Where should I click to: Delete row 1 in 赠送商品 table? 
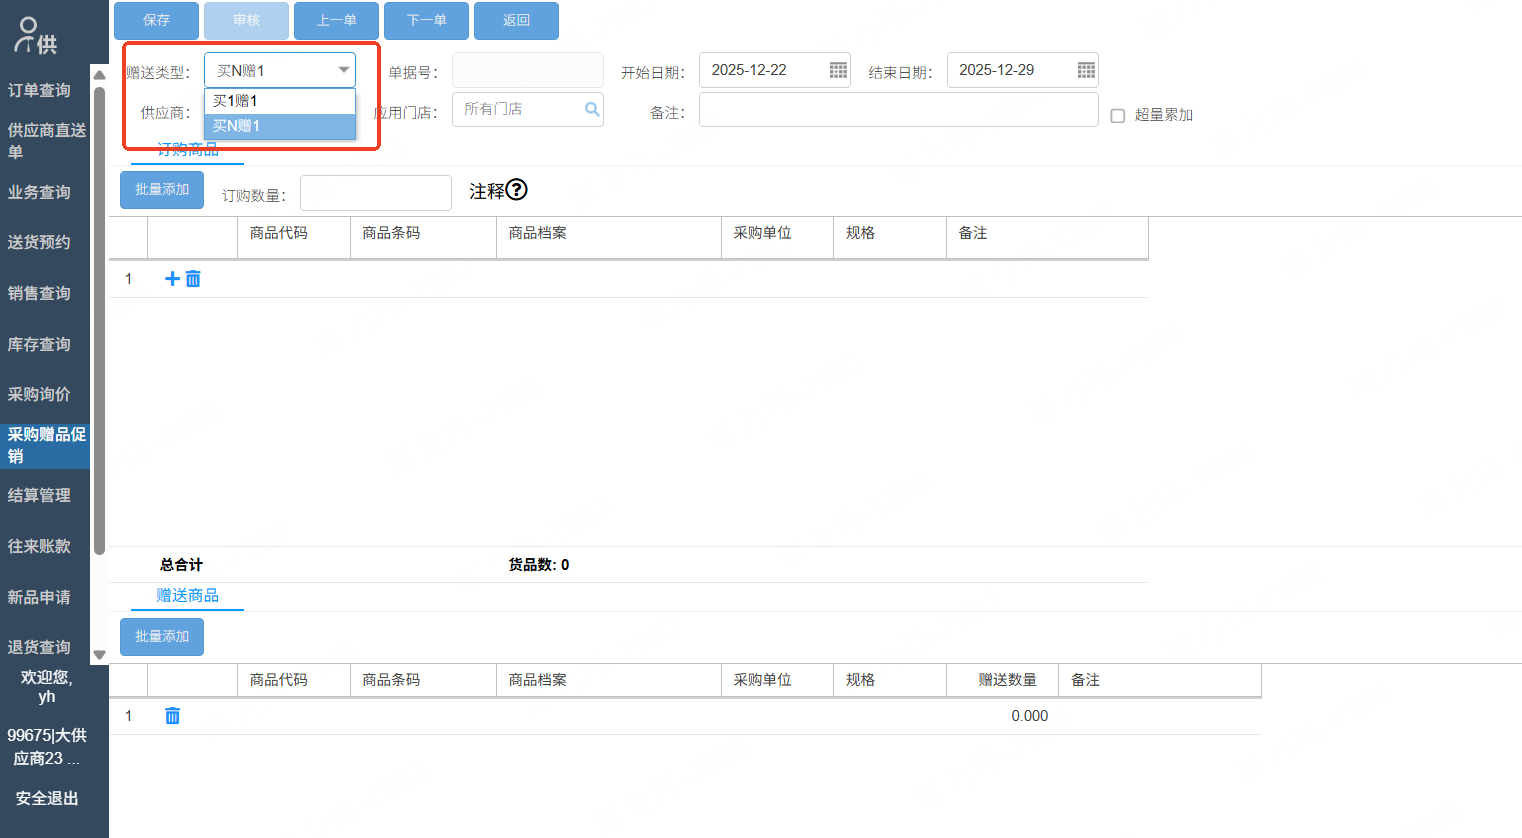click(172, 716)
